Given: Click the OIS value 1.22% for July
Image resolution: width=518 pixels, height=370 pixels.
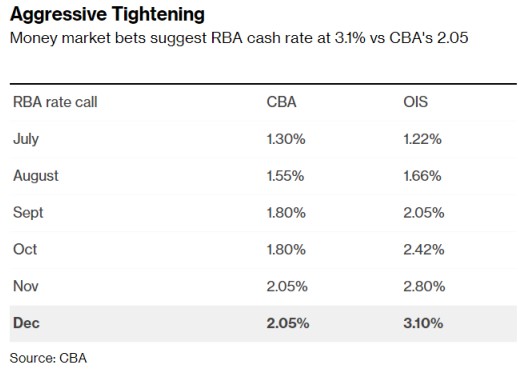Looking at the screenshot, I should (422, 139).
